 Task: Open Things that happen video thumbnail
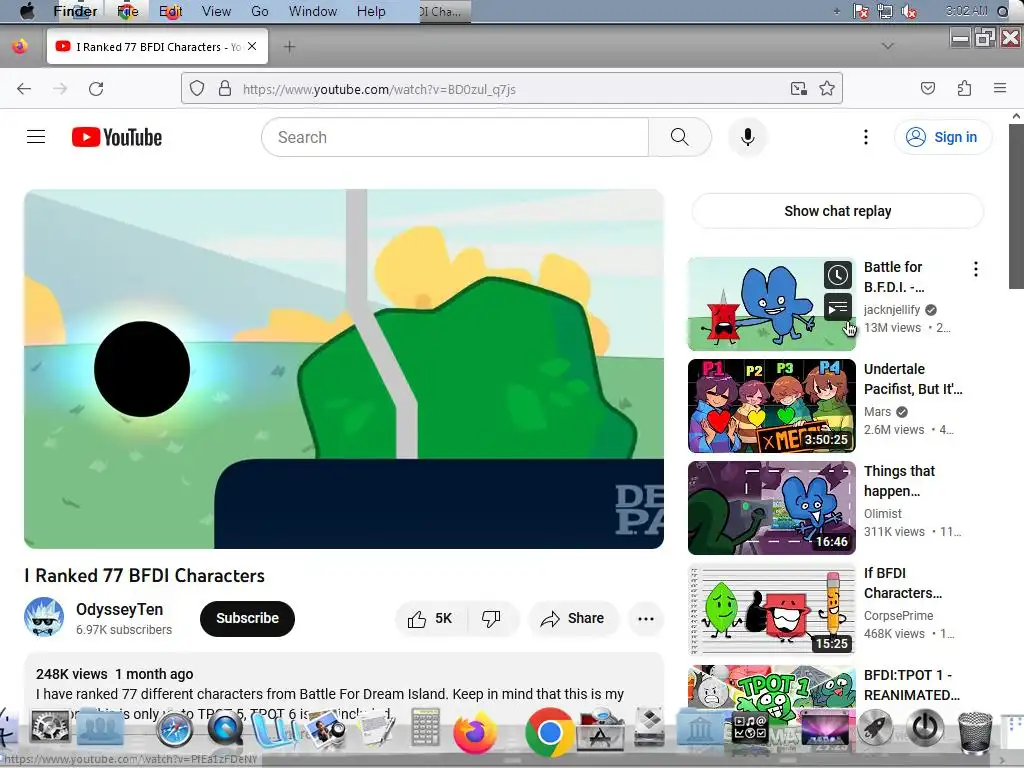pyautogui.click(x=771, y=507)
